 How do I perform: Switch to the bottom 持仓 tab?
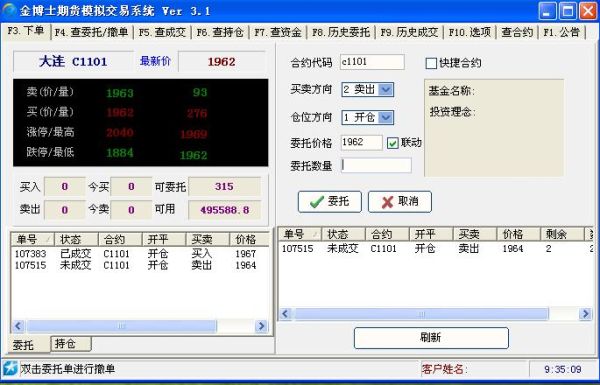[71, 344]
